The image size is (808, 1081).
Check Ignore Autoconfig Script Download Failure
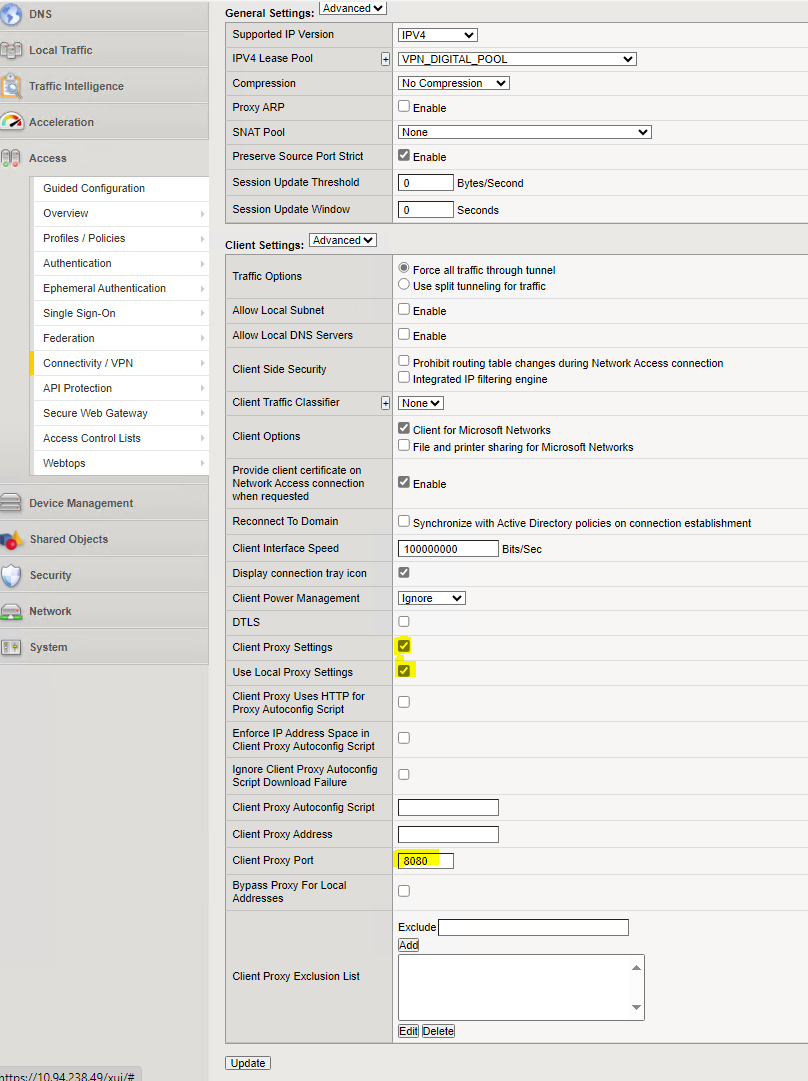(404, 775)
